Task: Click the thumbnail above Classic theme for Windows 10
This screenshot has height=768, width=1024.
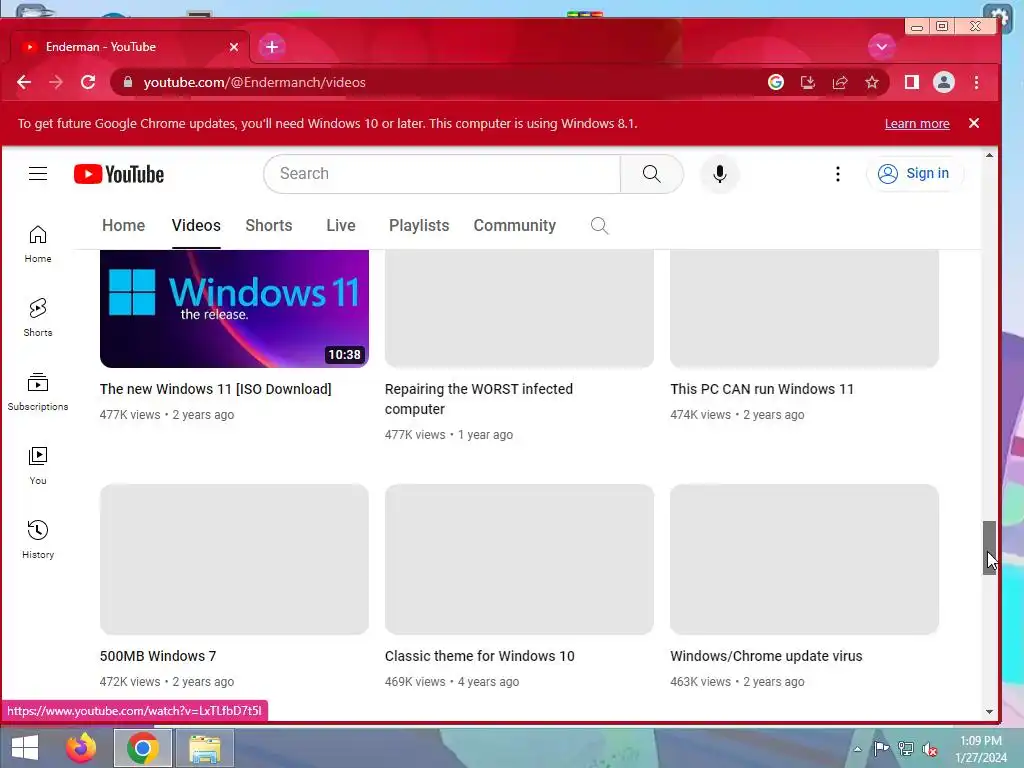Action: 519,559
